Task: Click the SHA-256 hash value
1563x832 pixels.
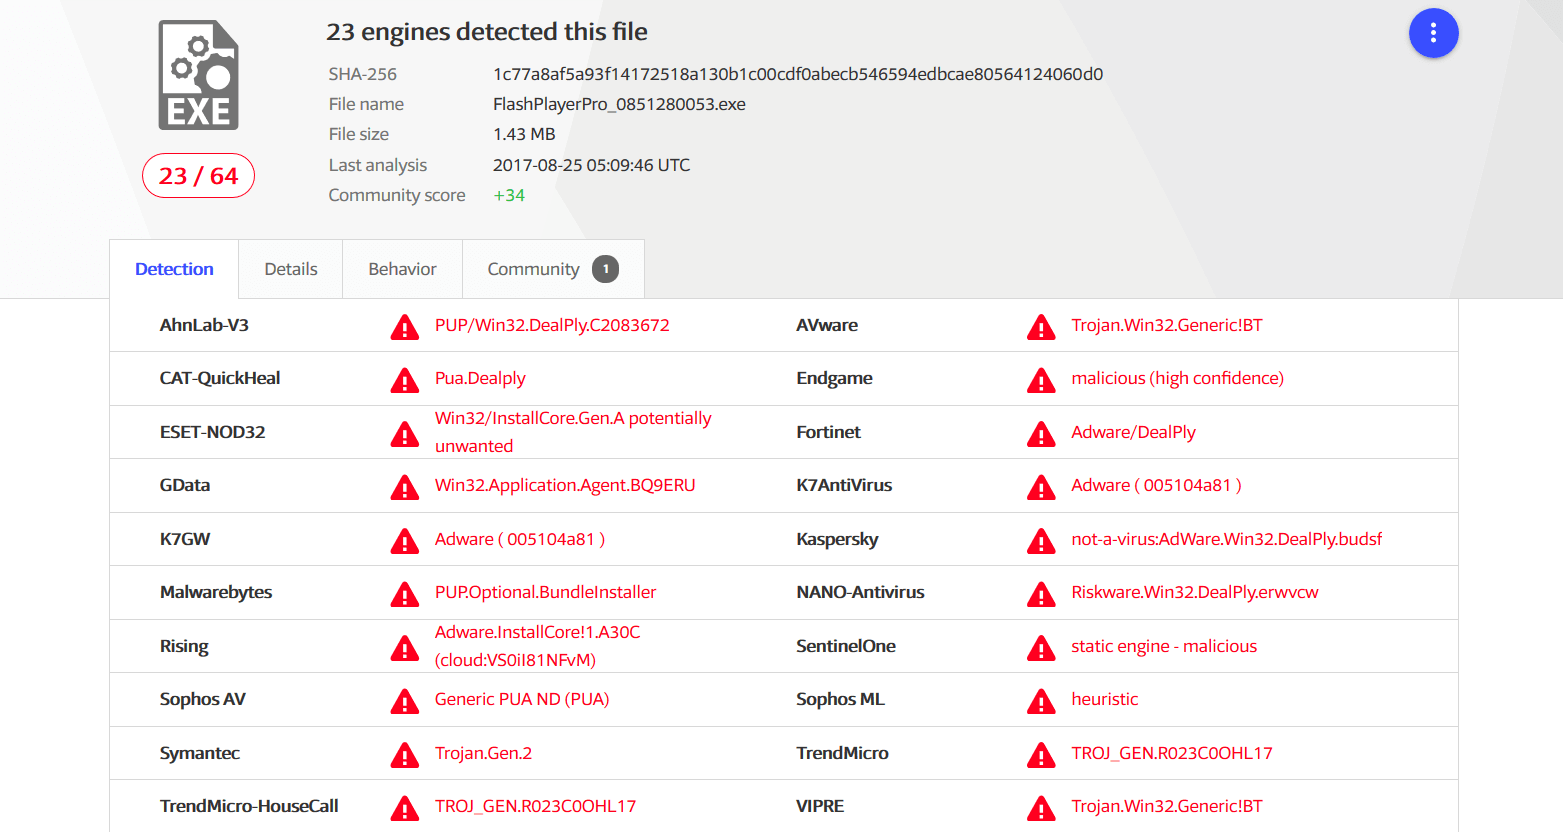Action: [798, 74]
